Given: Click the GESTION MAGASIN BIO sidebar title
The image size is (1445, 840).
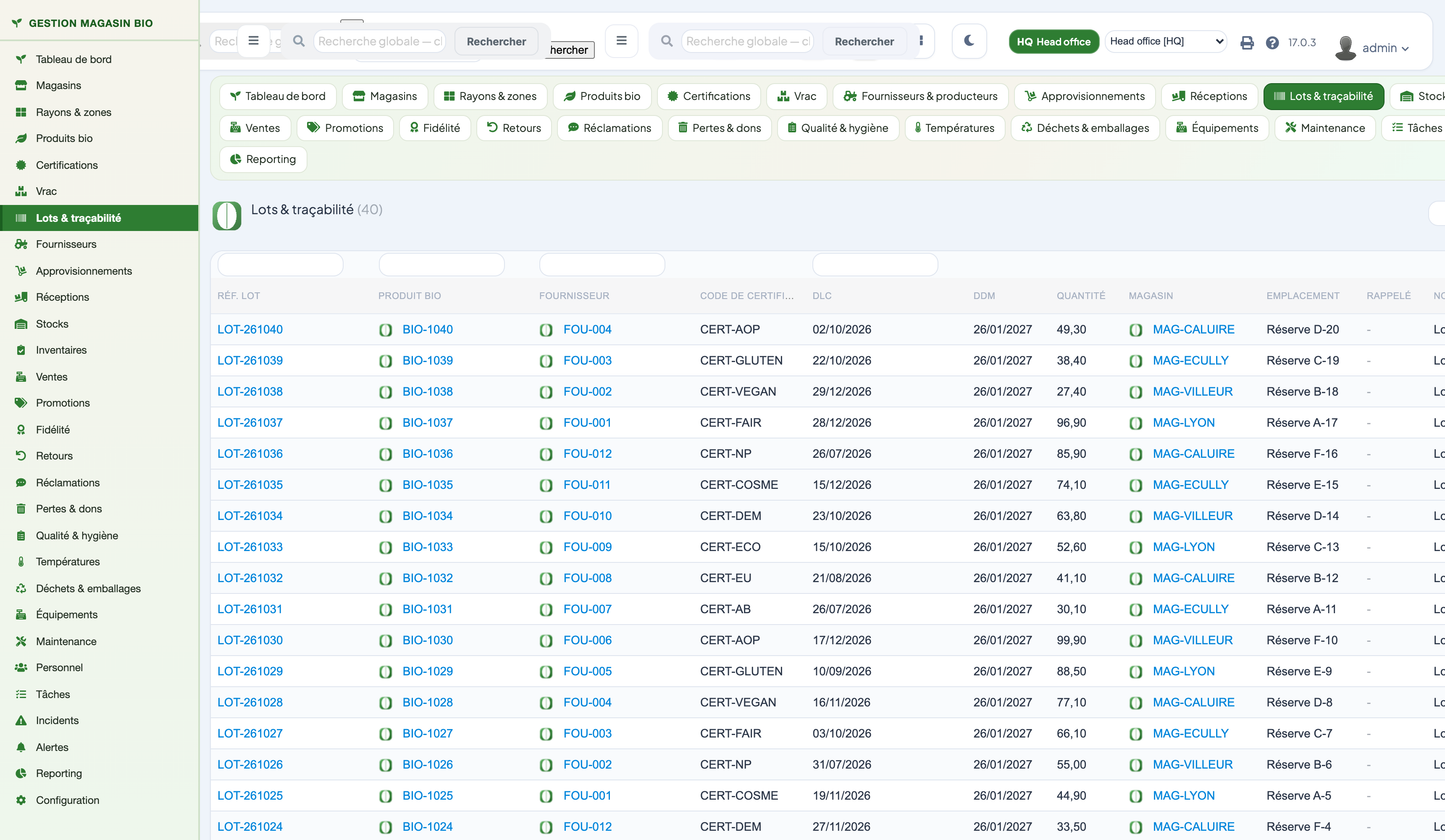Looking at the screenshot, I should [x=91, y=22].
